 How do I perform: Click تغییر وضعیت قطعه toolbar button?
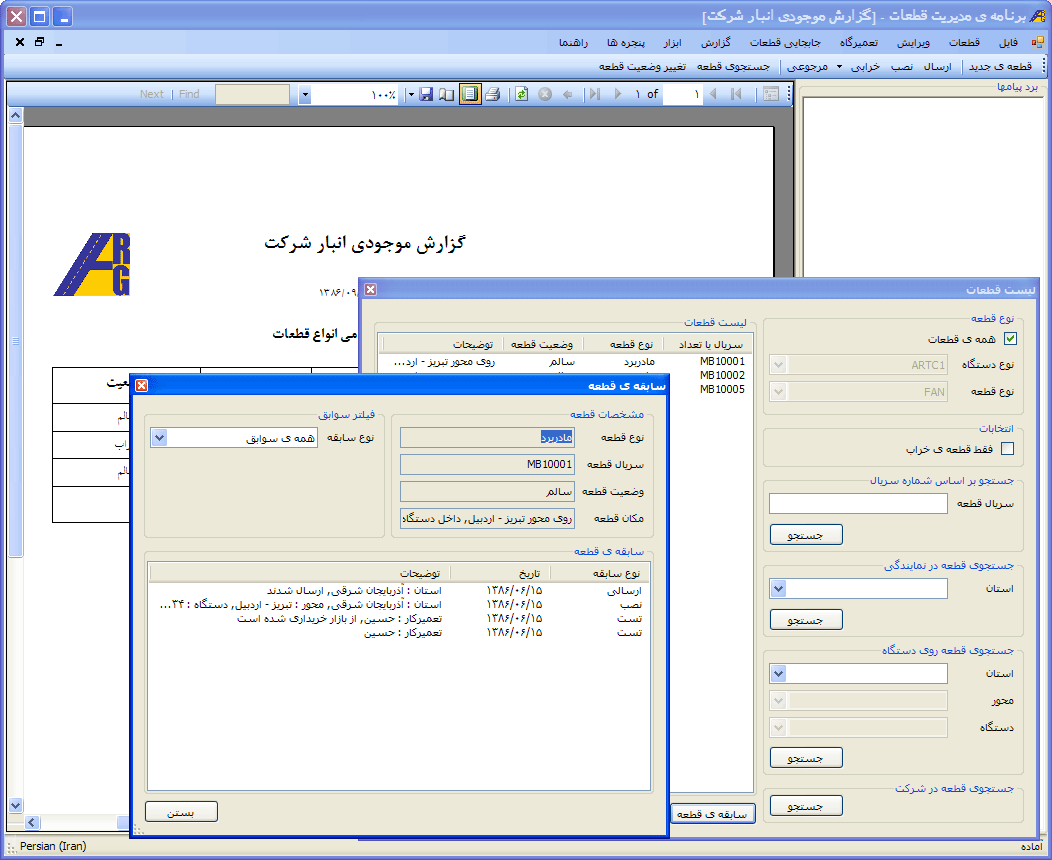pos(642,66)
